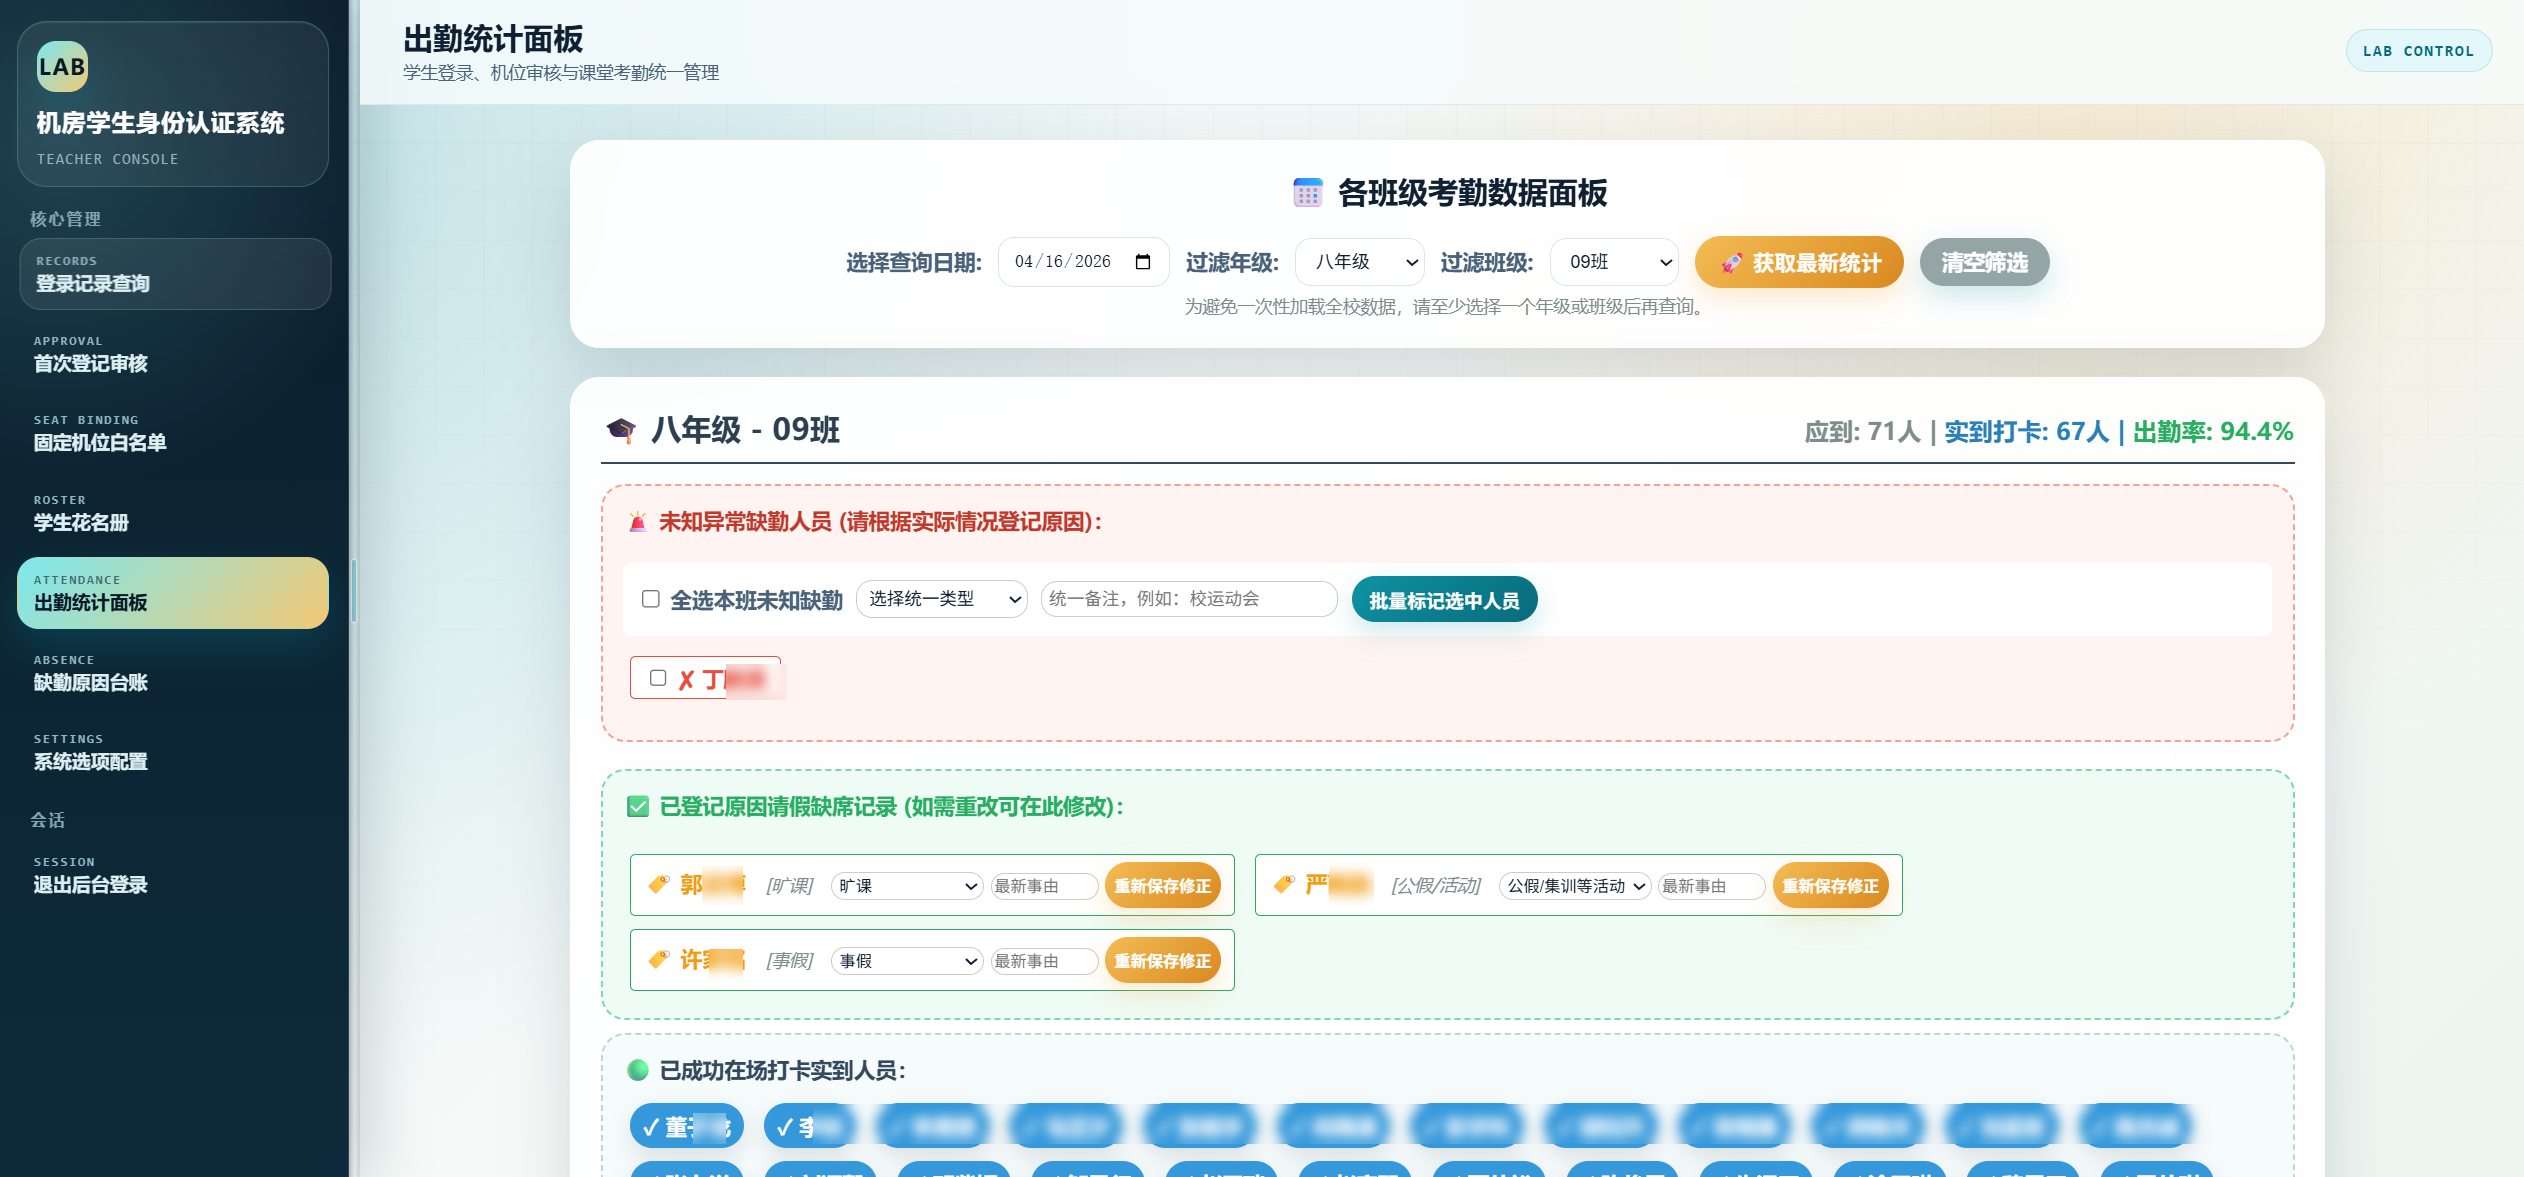Screen dimensions: 2524x1177
Task: Open 系统选项配置 settings
Action: pyautogui.click(x=175, y=752)
